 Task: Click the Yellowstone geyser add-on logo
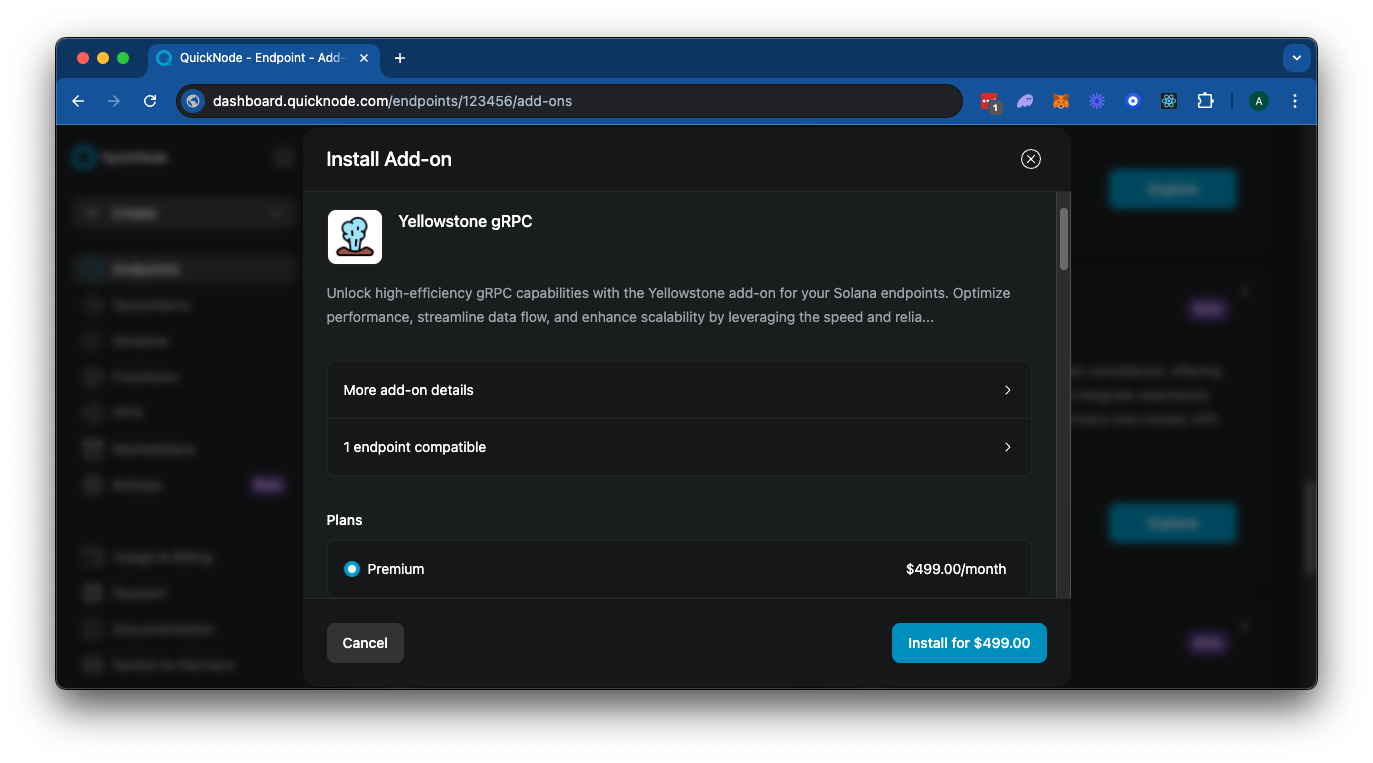[x=355, y=237]
